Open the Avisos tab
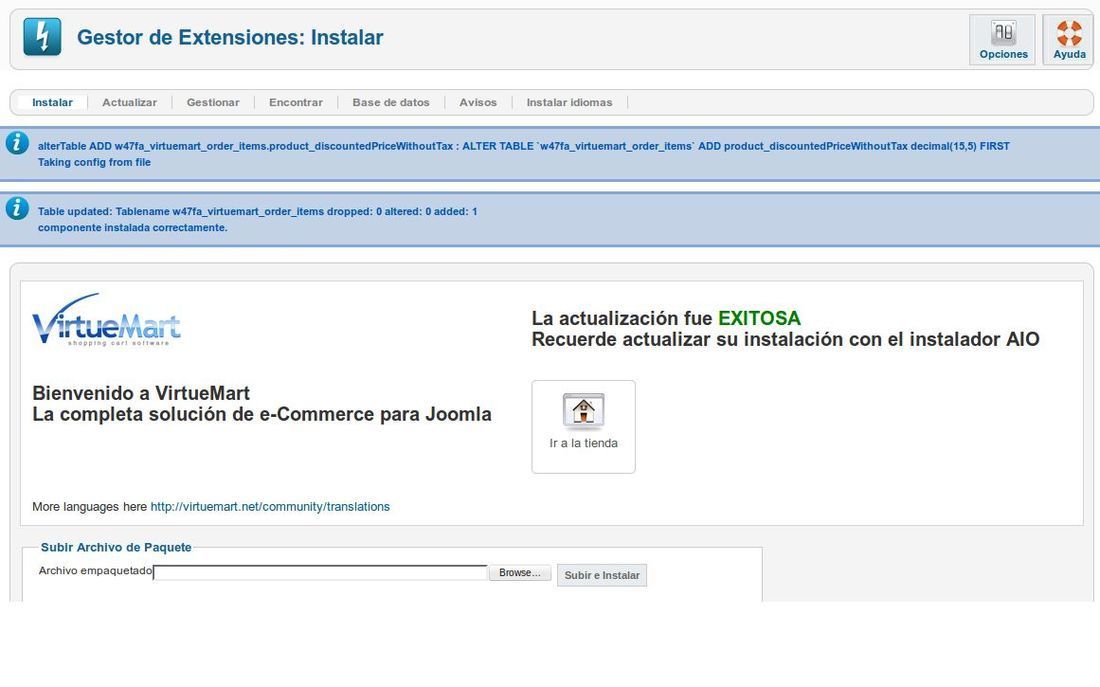 [478, 102]
